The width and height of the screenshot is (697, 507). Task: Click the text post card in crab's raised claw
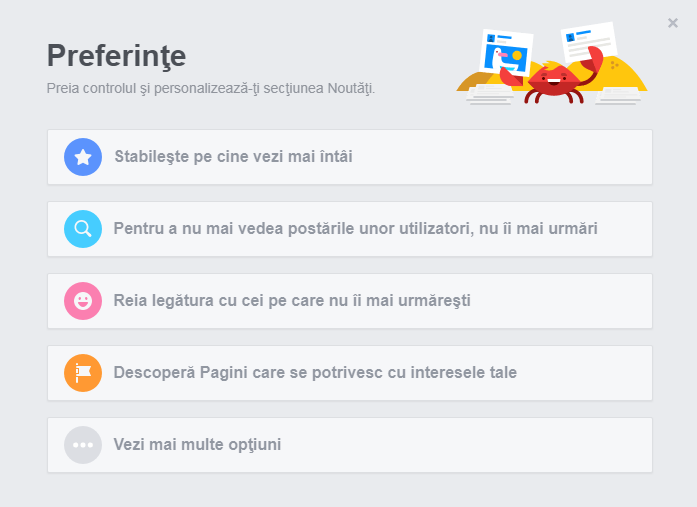pos(588,42)
